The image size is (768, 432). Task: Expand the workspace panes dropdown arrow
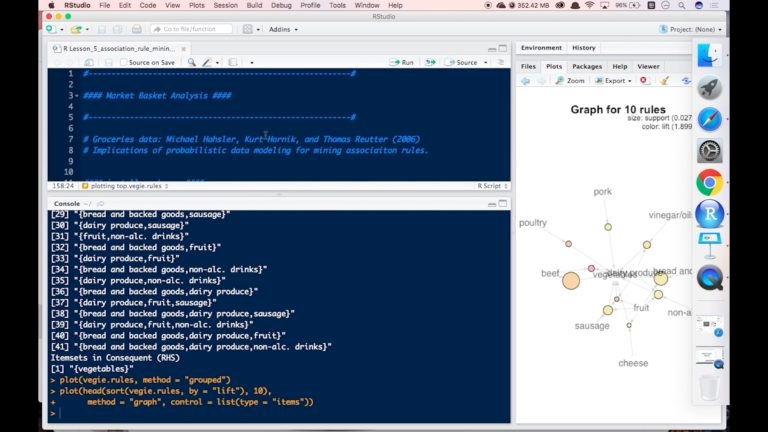click(258, 30)
